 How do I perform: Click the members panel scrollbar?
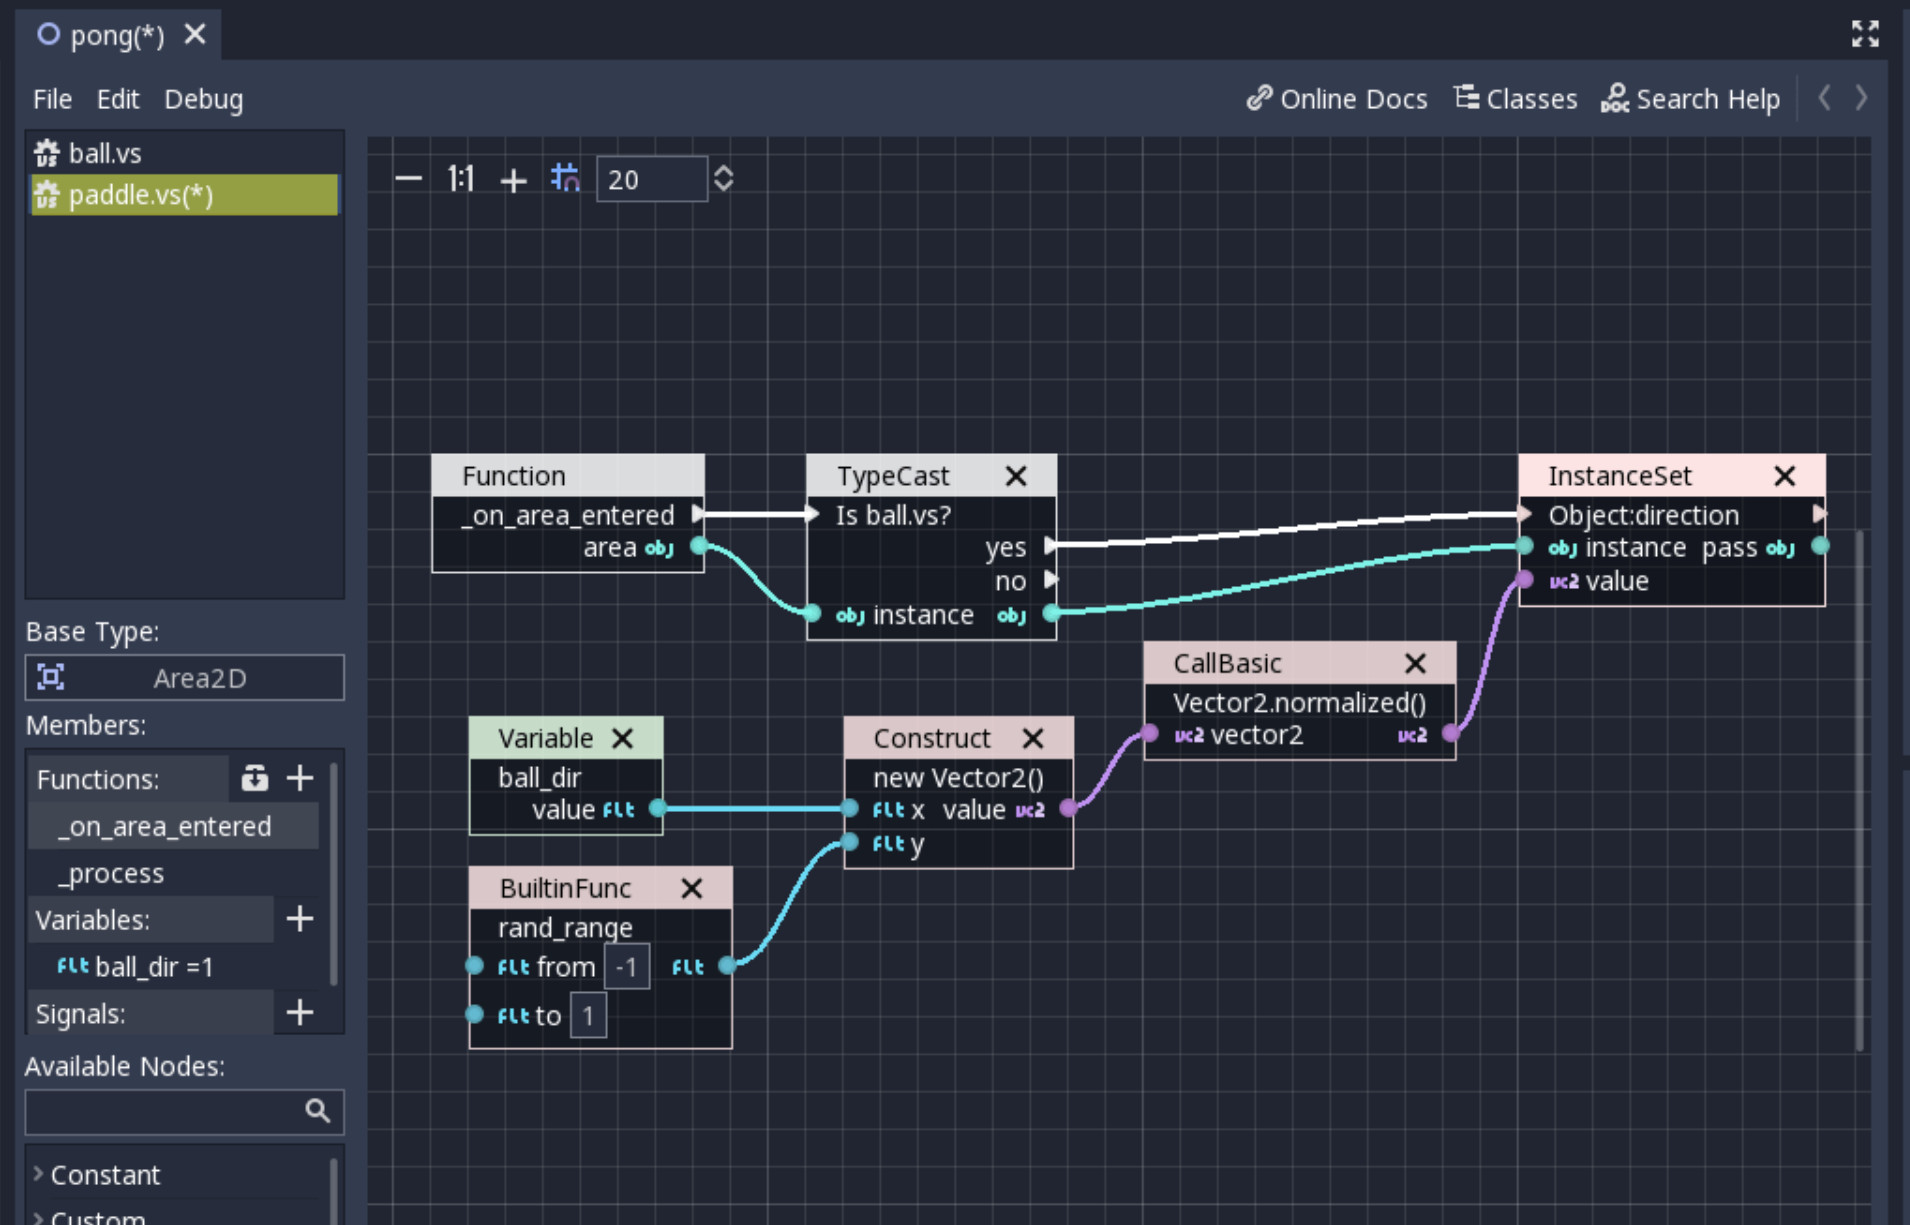333,875
